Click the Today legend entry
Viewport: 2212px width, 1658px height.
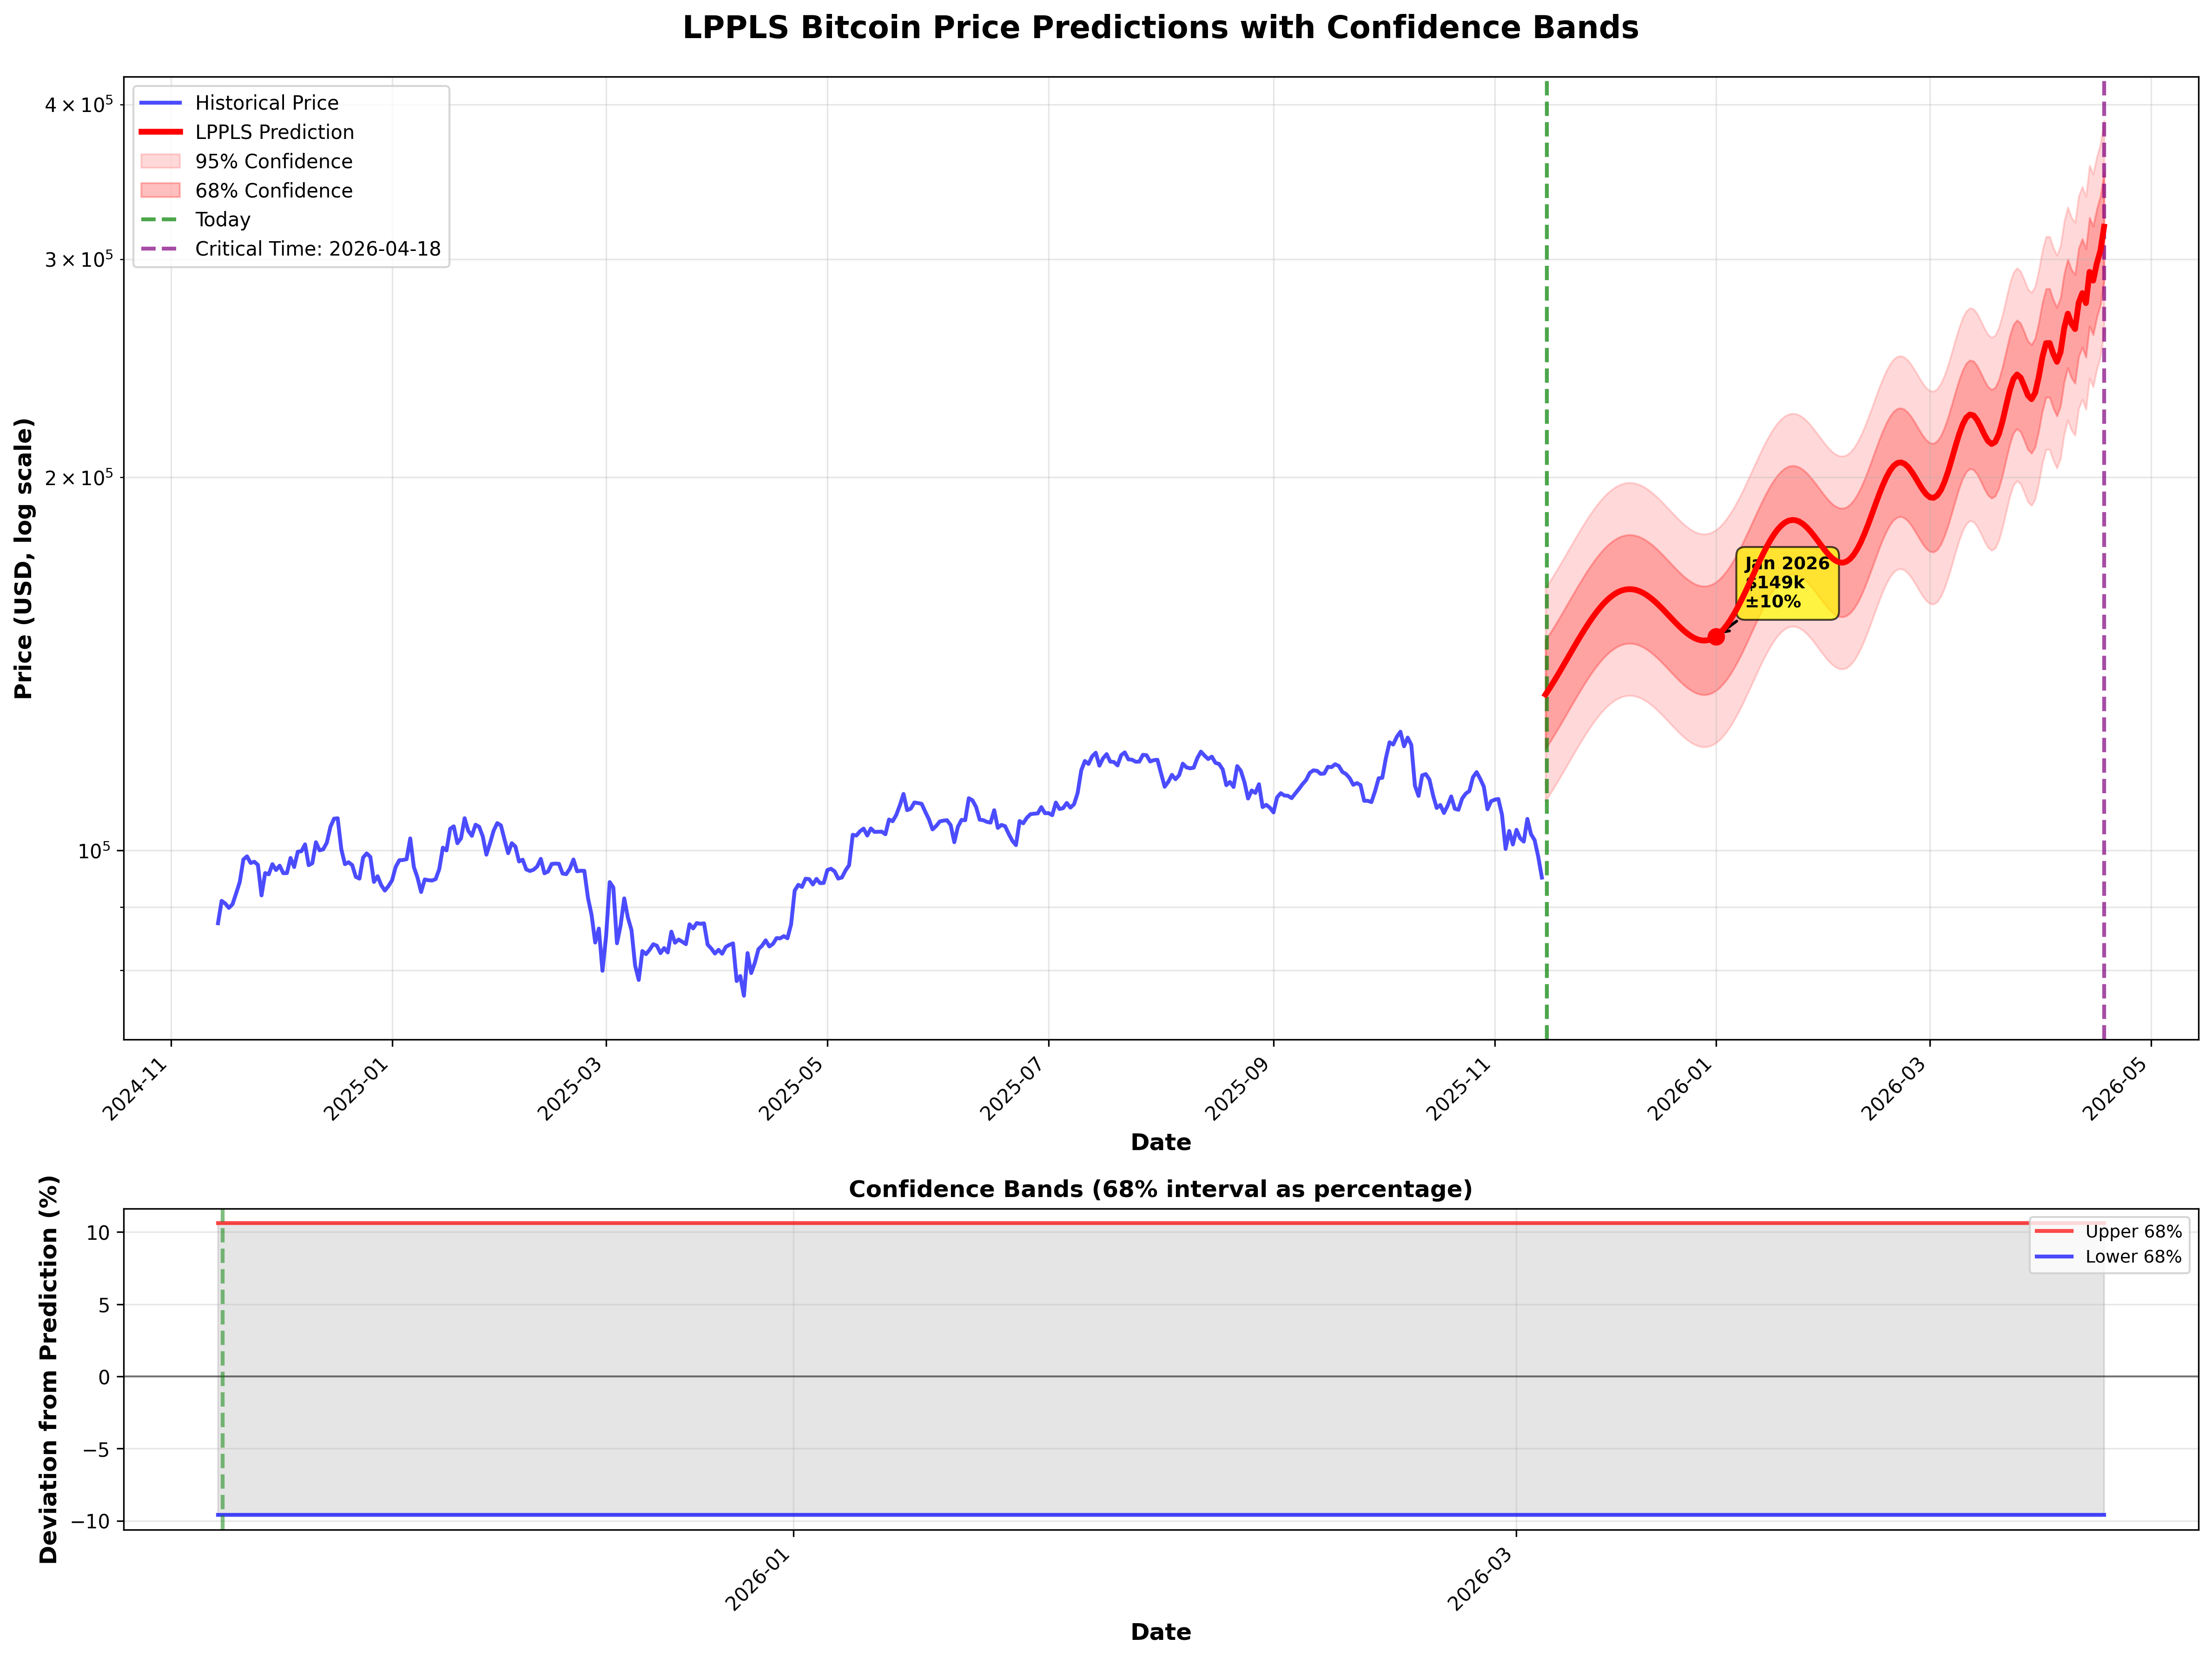222,219
